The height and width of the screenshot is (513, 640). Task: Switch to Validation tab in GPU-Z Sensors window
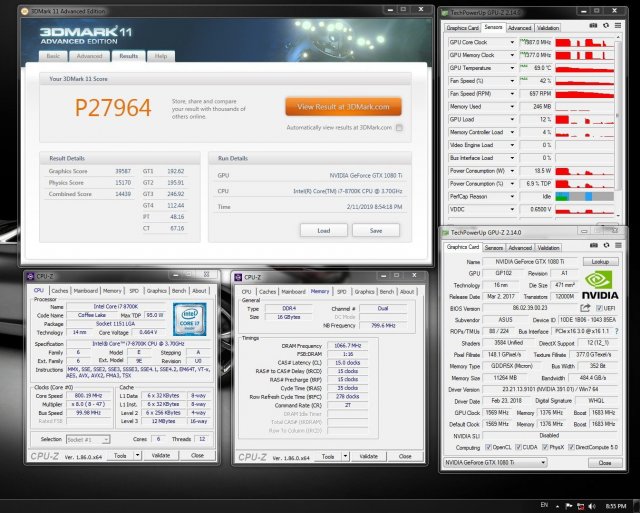click(x=547, y=28)
